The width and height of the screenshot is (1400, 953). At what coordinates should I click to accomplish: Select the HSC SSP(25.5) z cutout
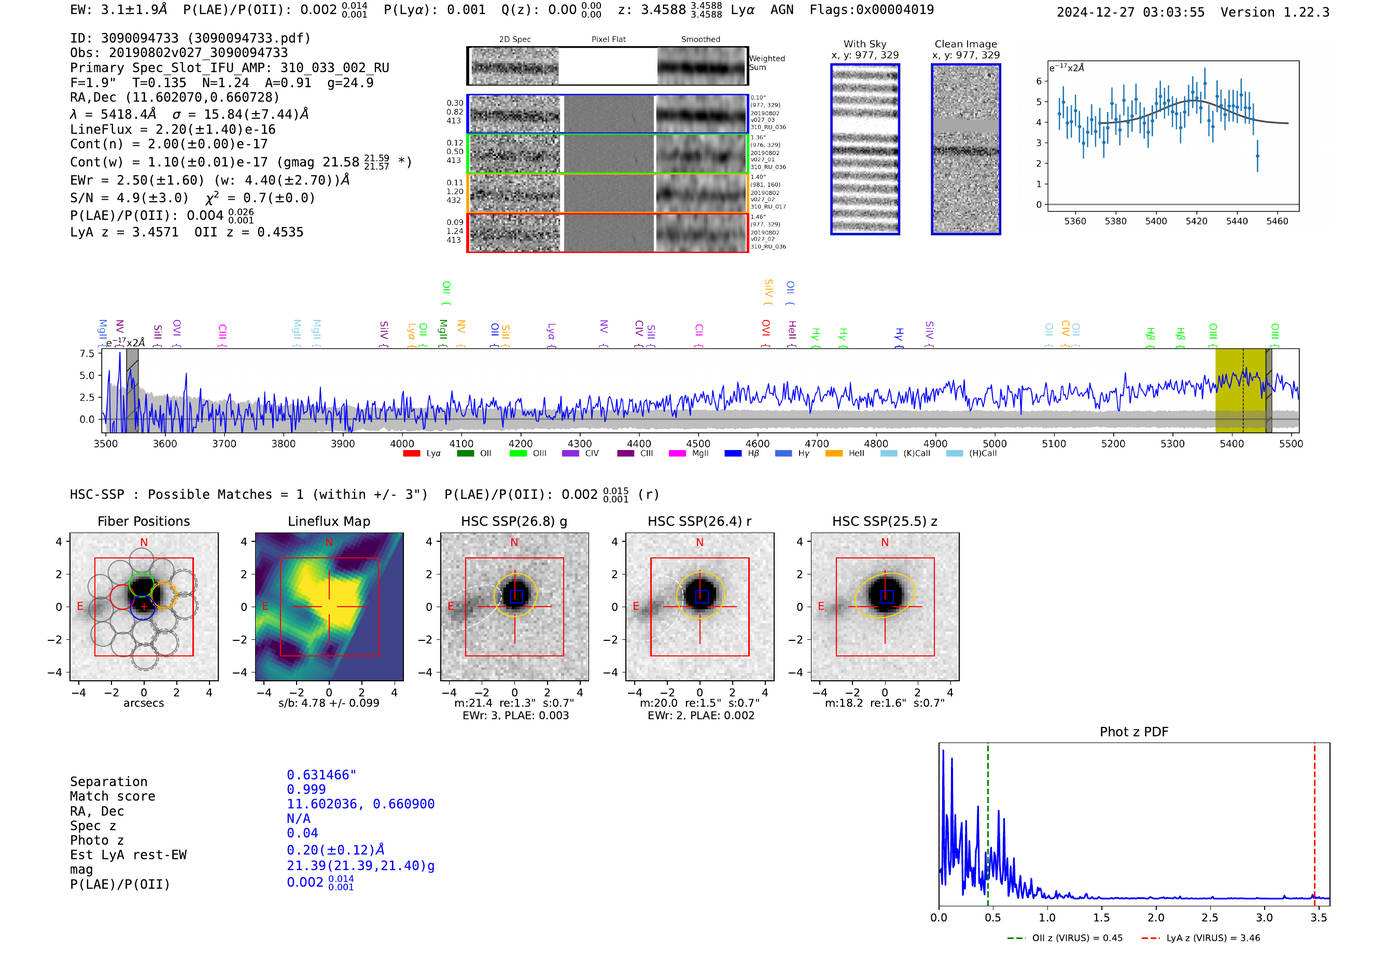click(x=885, y=607)
